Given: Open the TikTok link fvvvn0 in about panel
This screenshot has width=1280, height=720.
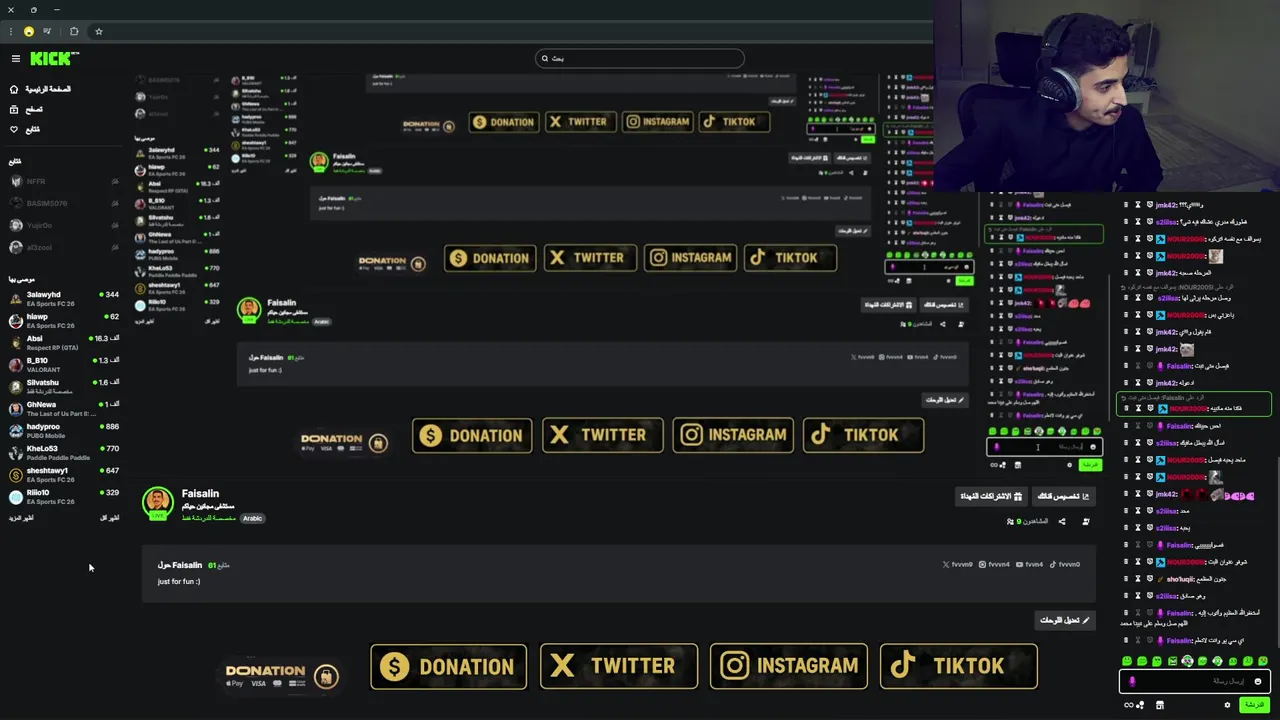Looking at the screenshot, I should click(1065, 564).
